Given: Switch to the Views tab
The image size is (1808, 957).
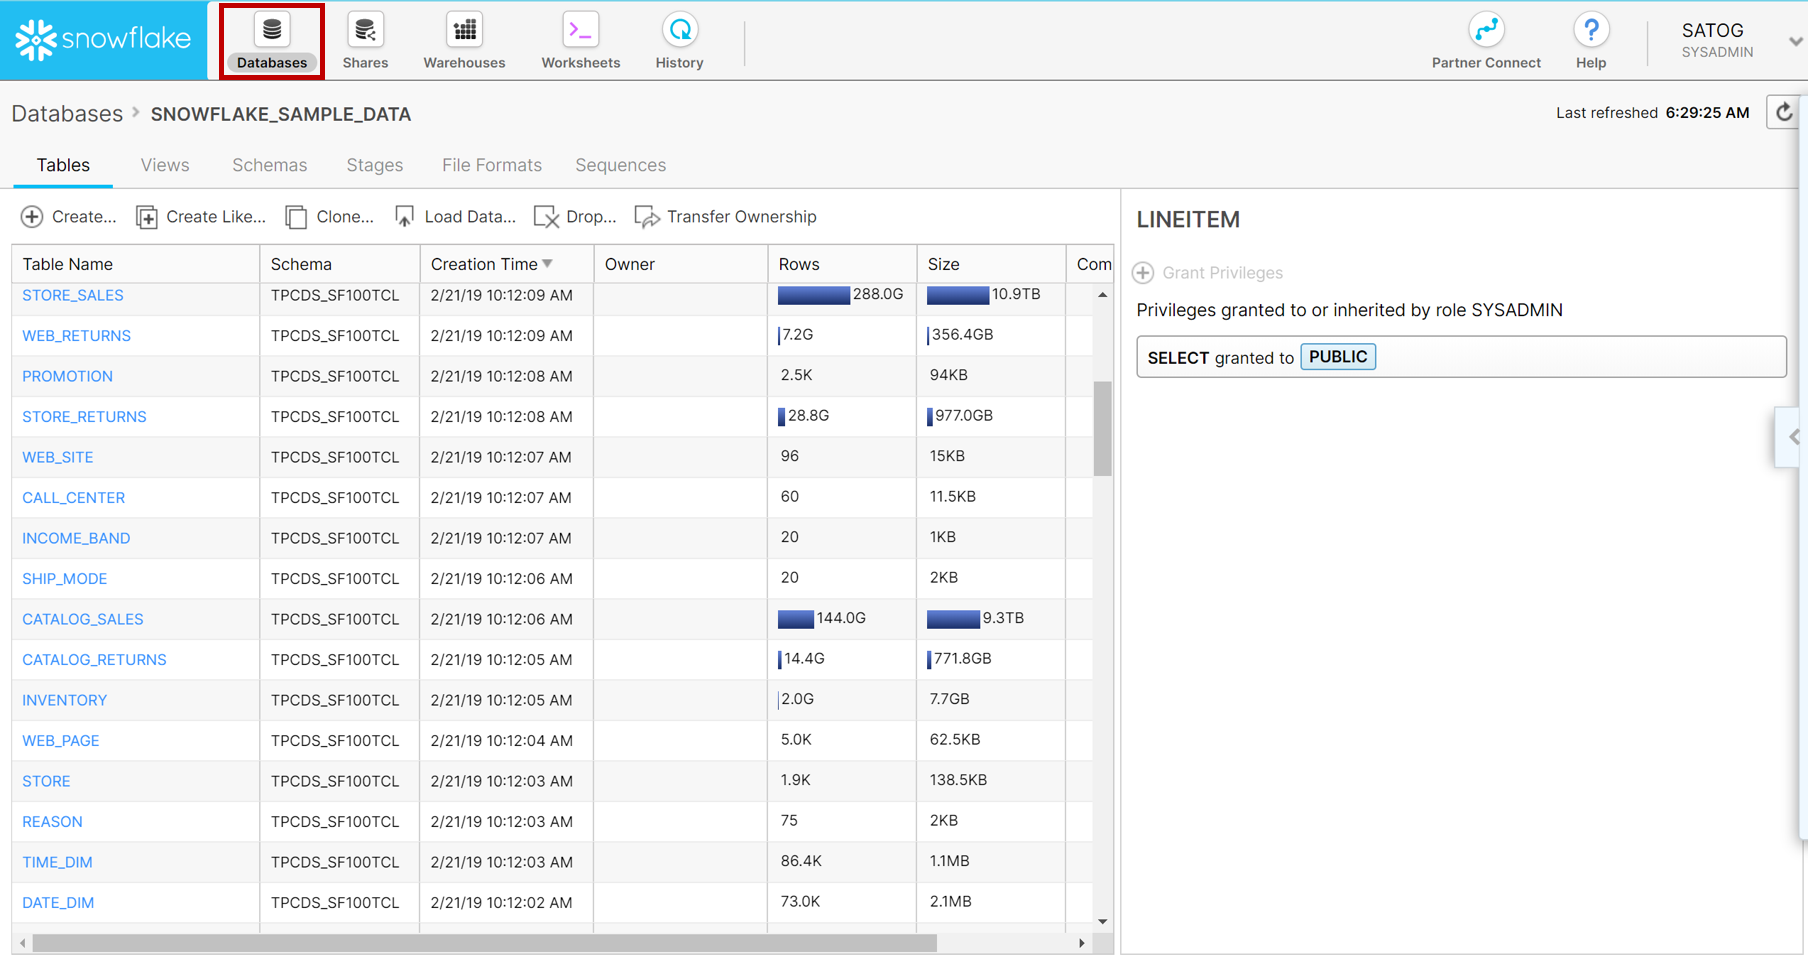Looking at the screenshot, I should (x=165, y=165).
